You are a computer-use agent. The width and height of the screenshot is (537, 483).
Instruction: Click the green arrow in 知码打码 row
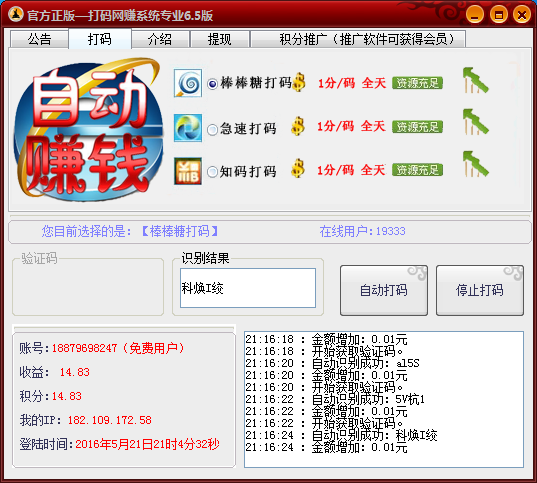[x=475, y=164]
